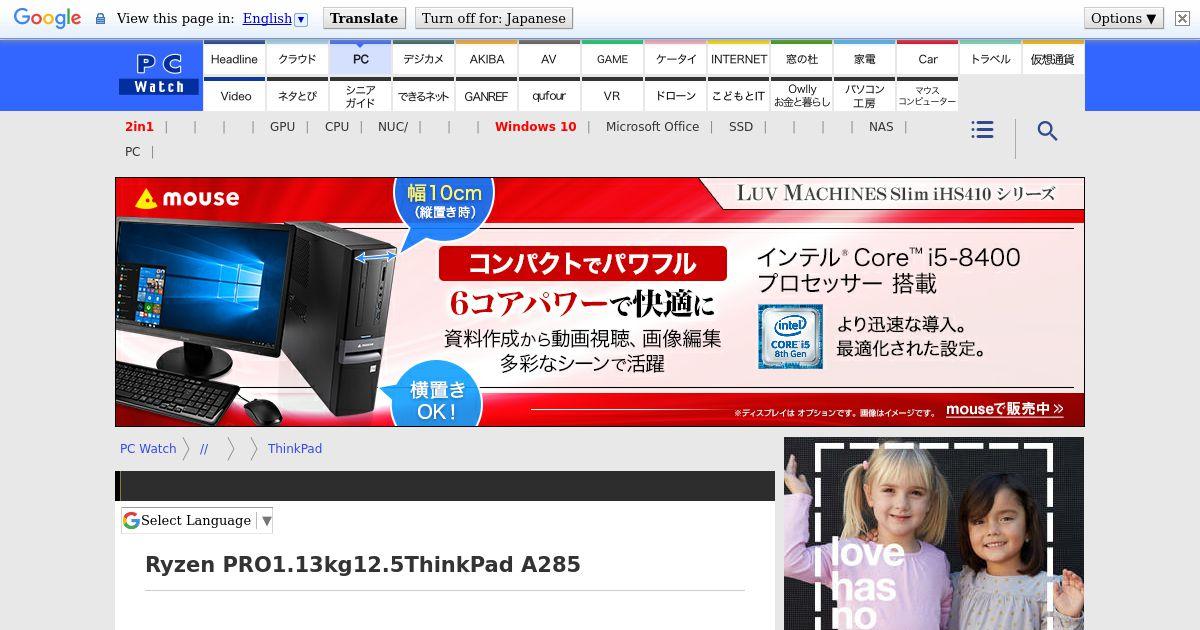
Task: Open the Headline tab
Action: pyautogui.click(x=234, y=58)
